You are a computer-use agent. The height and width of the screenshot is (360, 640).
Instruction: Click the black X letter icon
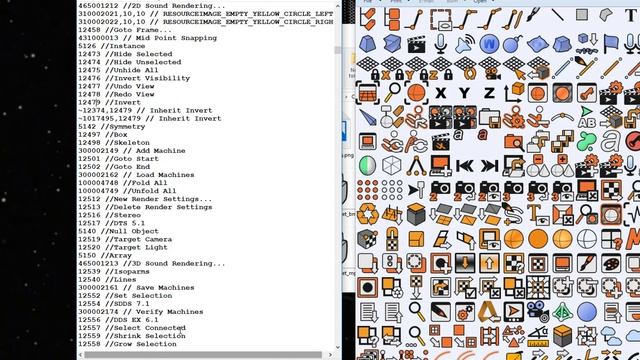point(440,93)
